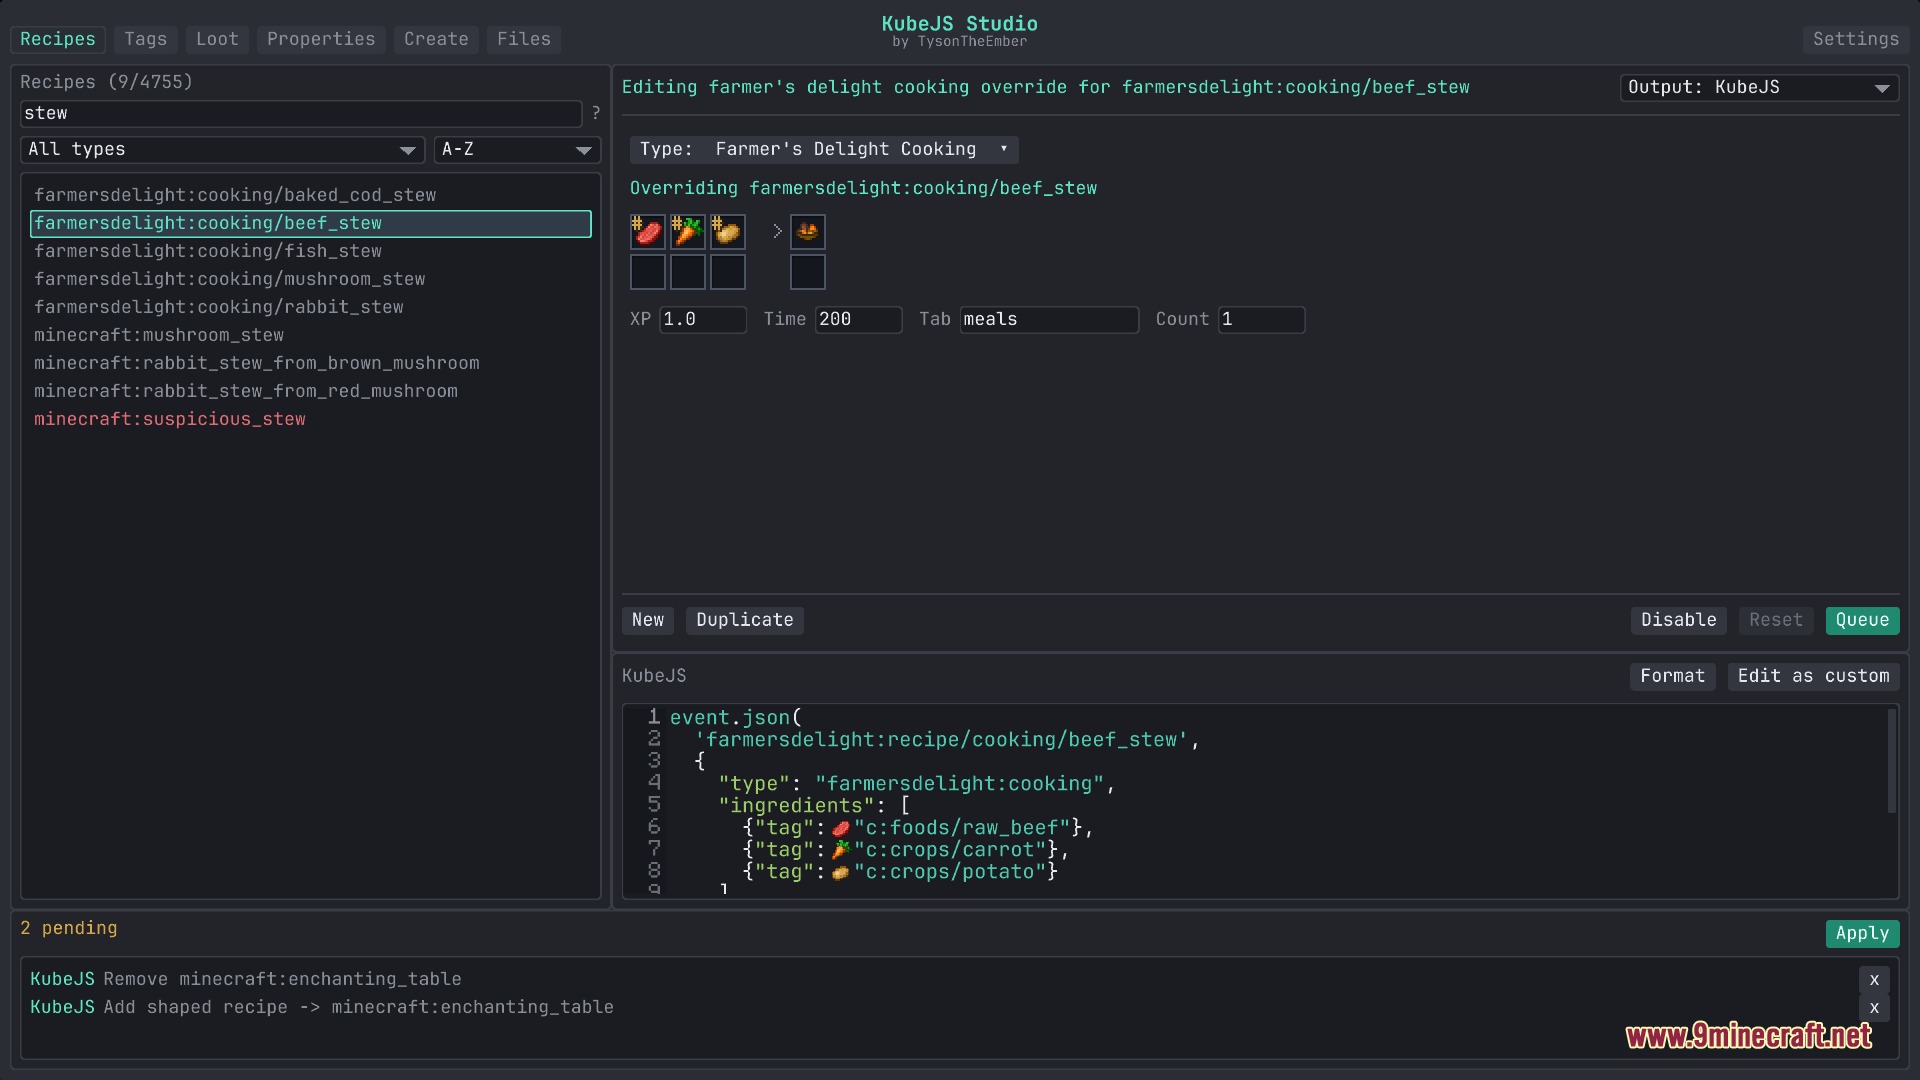Click the code editor vertical scrollbar
Viewport: 1920px width, 1080px height.
[x=1892, y=761]
